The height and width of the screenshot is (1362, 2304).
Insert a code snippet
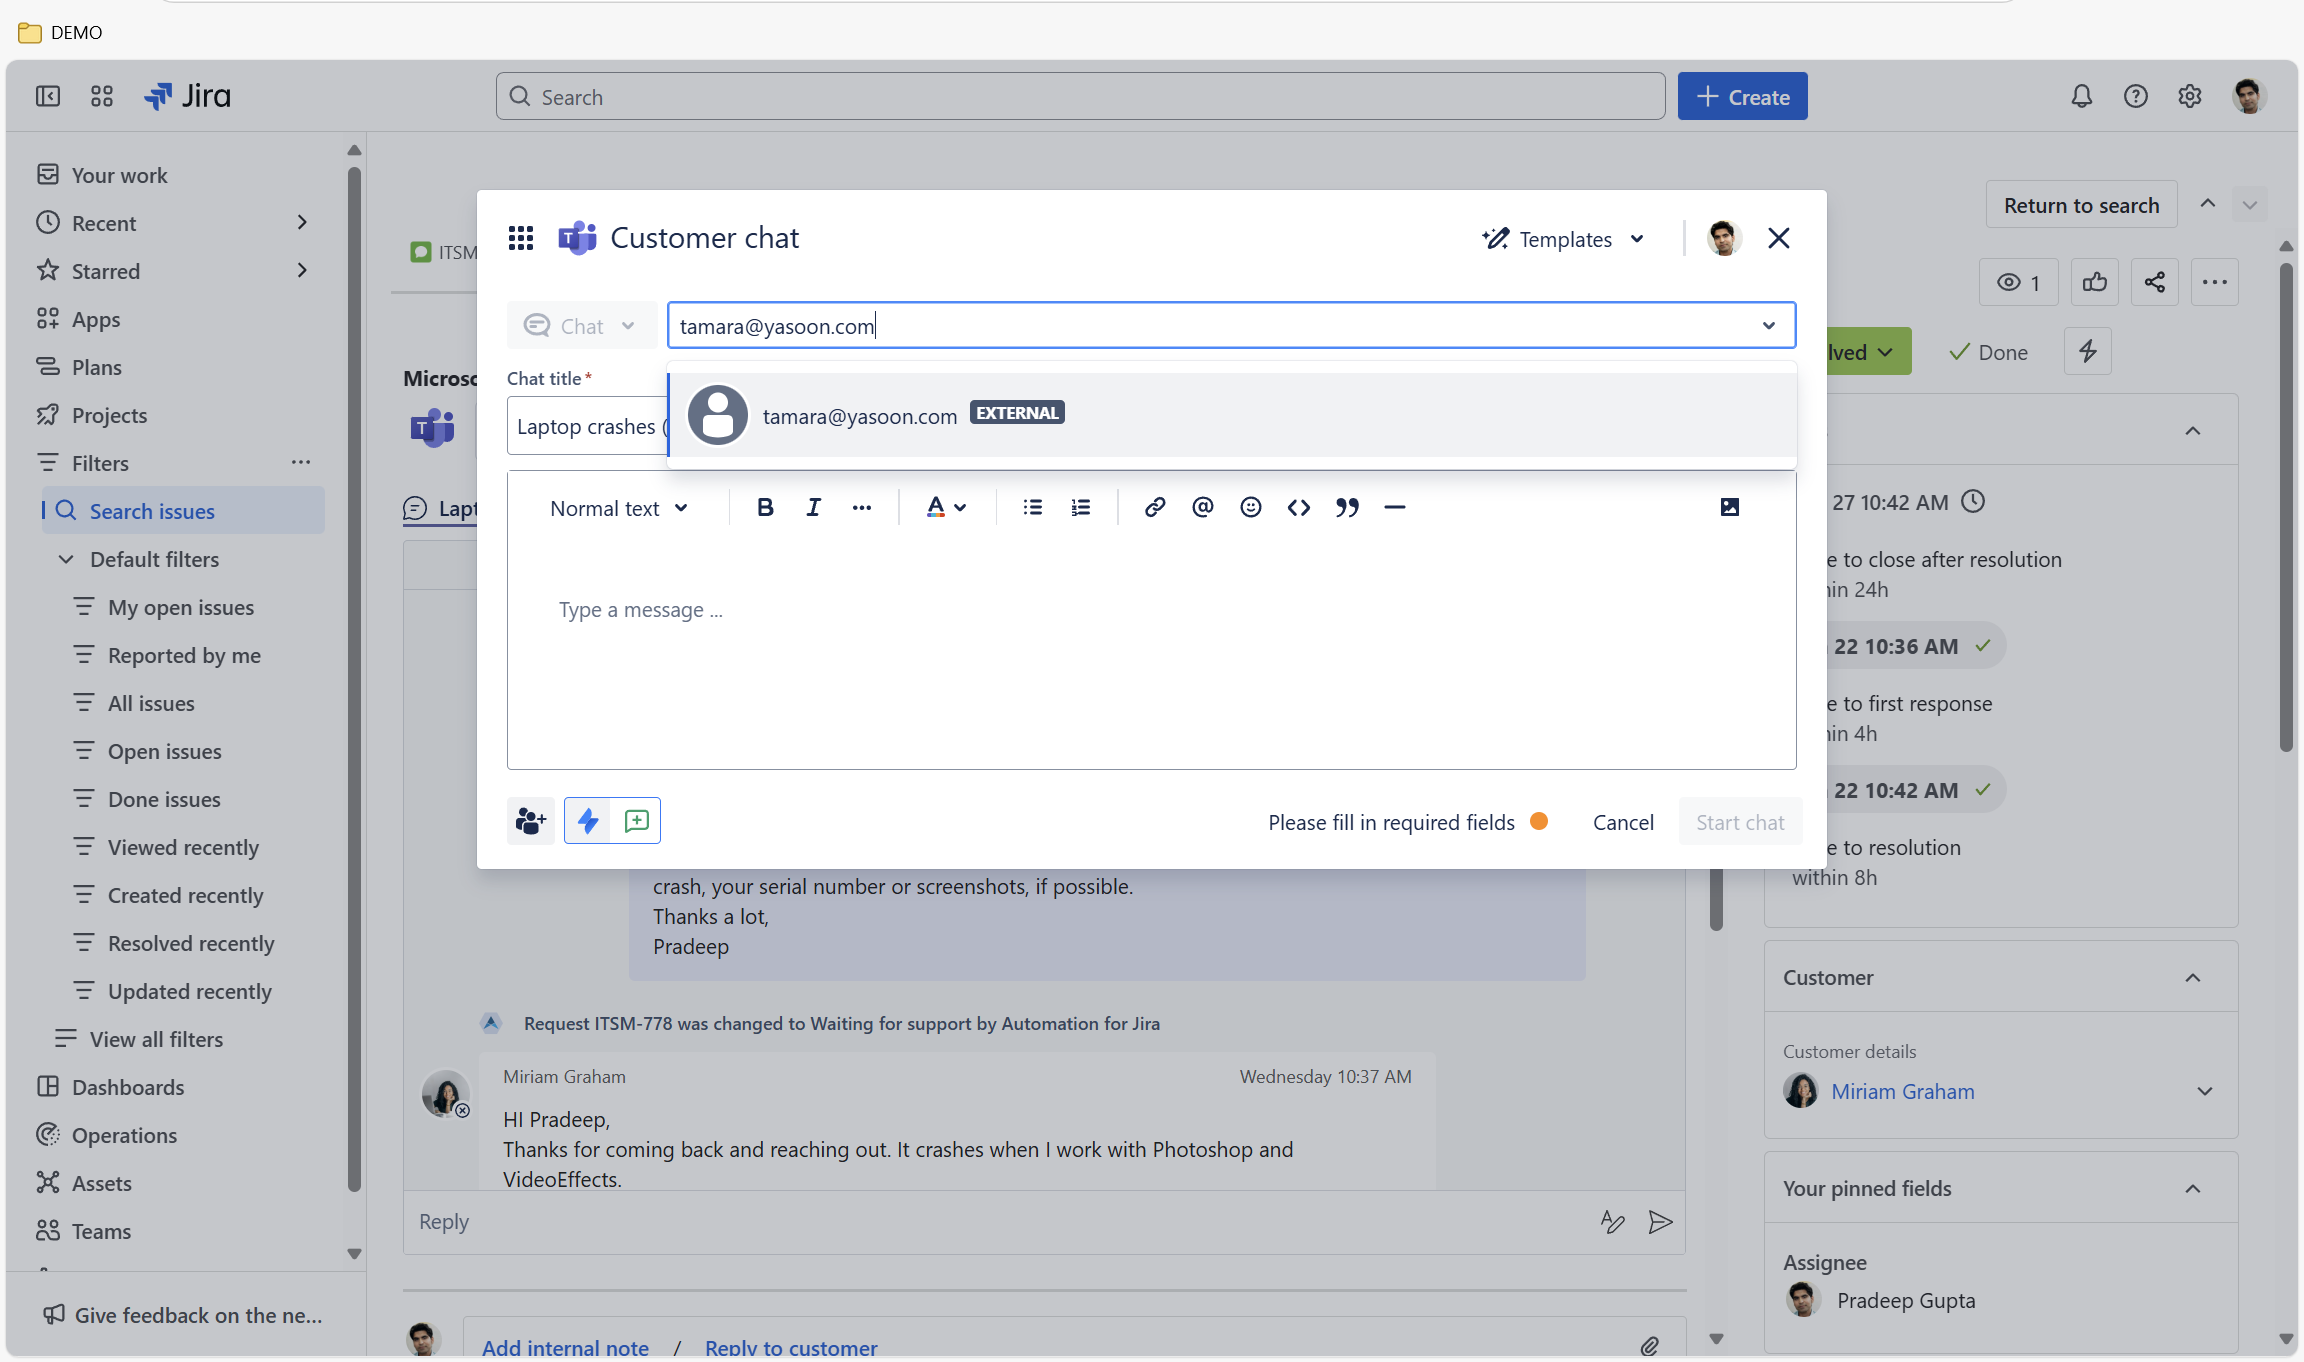[x=1298, y=508]
